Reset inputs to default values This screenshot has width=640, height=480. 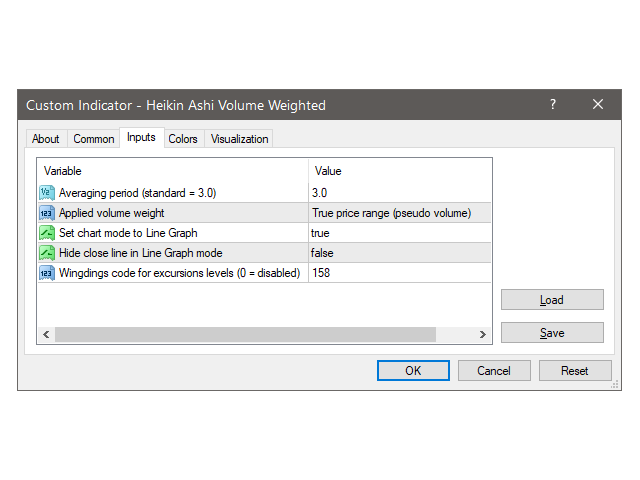pos(575,371)
